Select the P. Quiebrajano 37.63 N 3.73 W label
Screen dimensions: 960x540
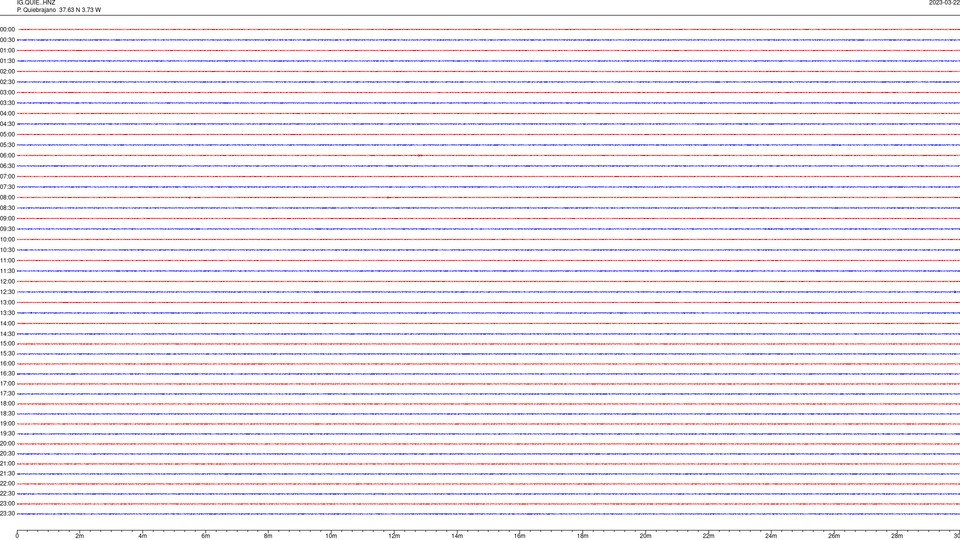tap(59, 10)
